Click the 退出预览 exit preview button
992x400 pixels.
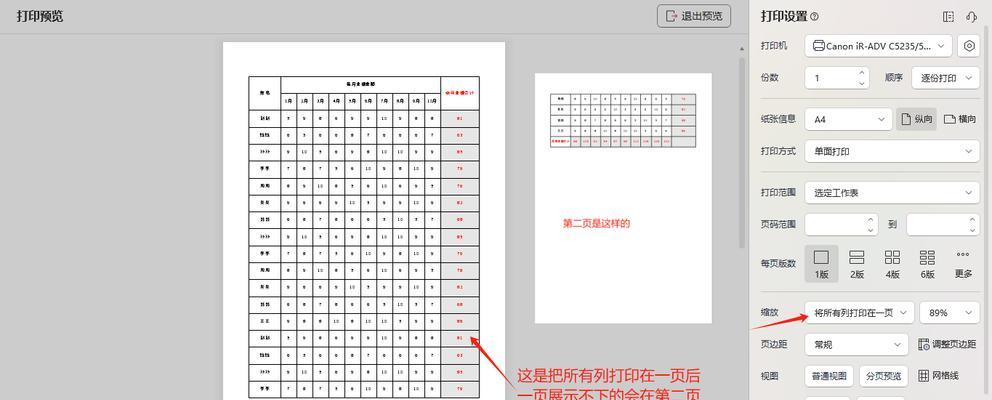(694, 16)
